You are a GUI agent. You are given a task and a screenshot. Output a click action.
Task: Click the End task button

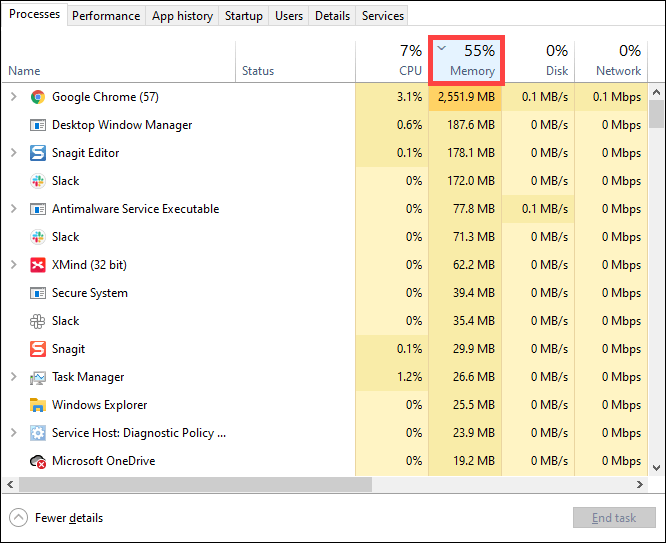click(x=614, y=518)
